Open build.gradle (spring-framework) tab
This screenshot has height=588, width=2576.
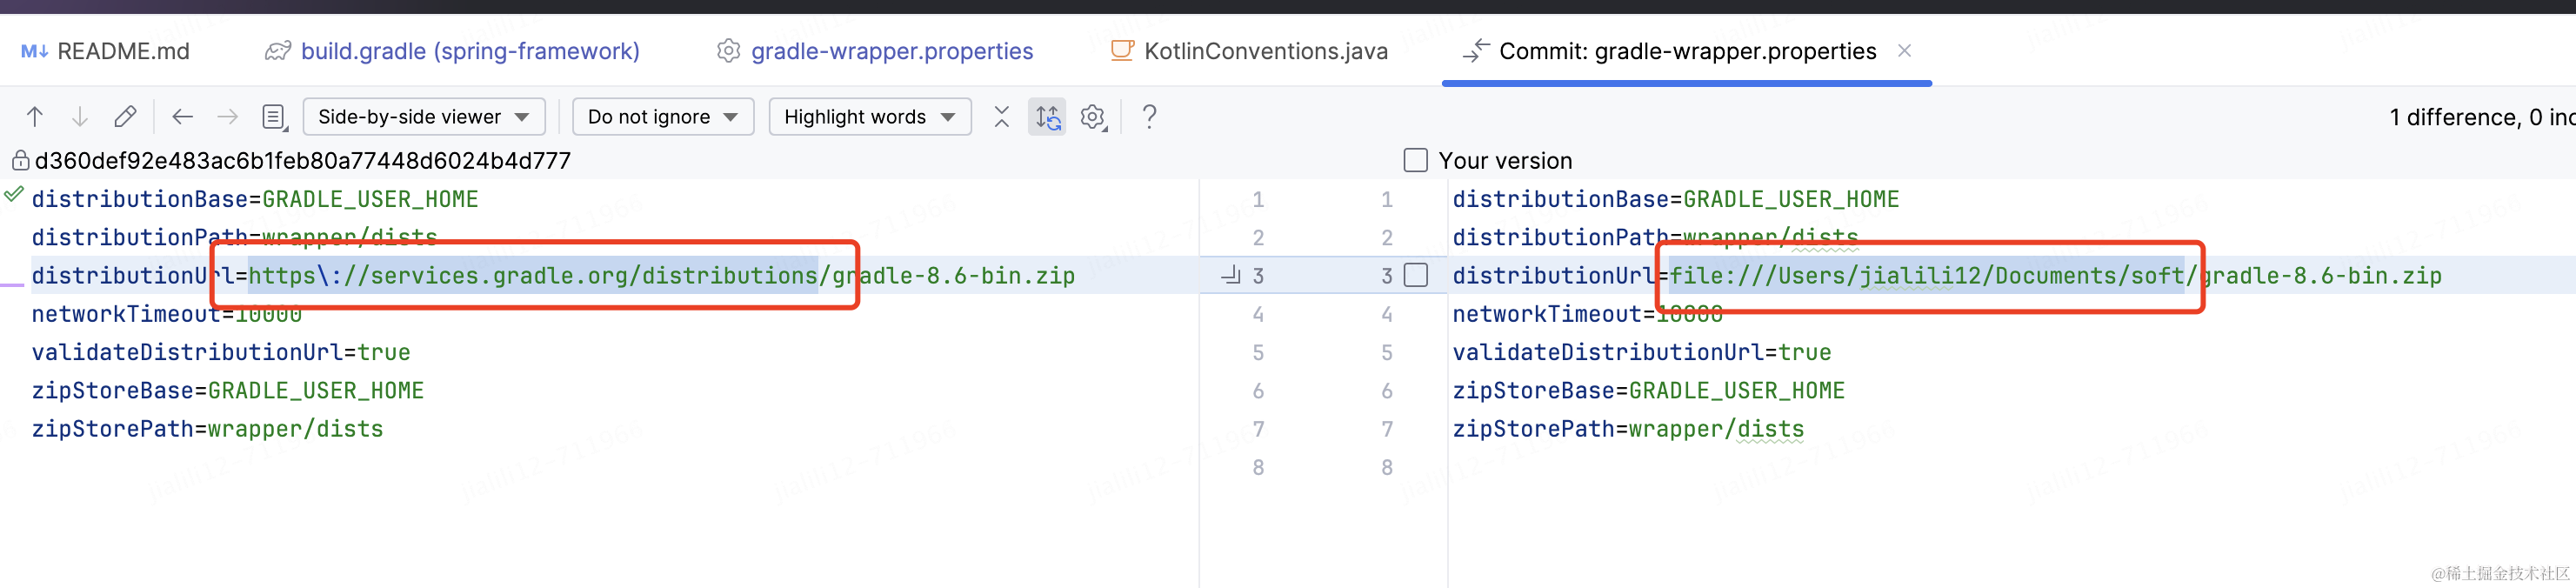tap(452, 51)
